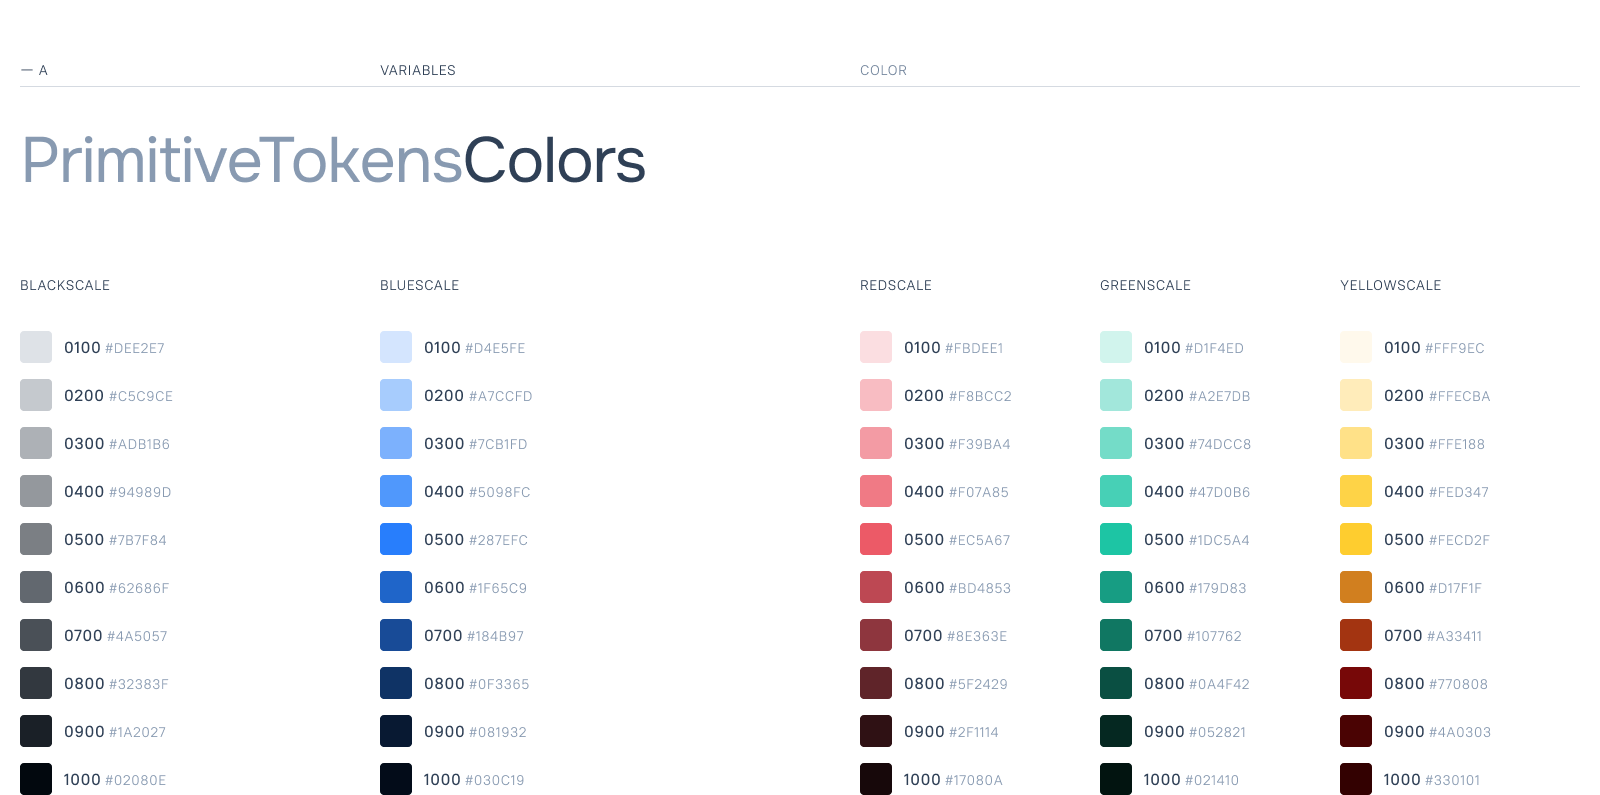
Task: Select the hex code #7CB1FD text
Action: point(498,444)
